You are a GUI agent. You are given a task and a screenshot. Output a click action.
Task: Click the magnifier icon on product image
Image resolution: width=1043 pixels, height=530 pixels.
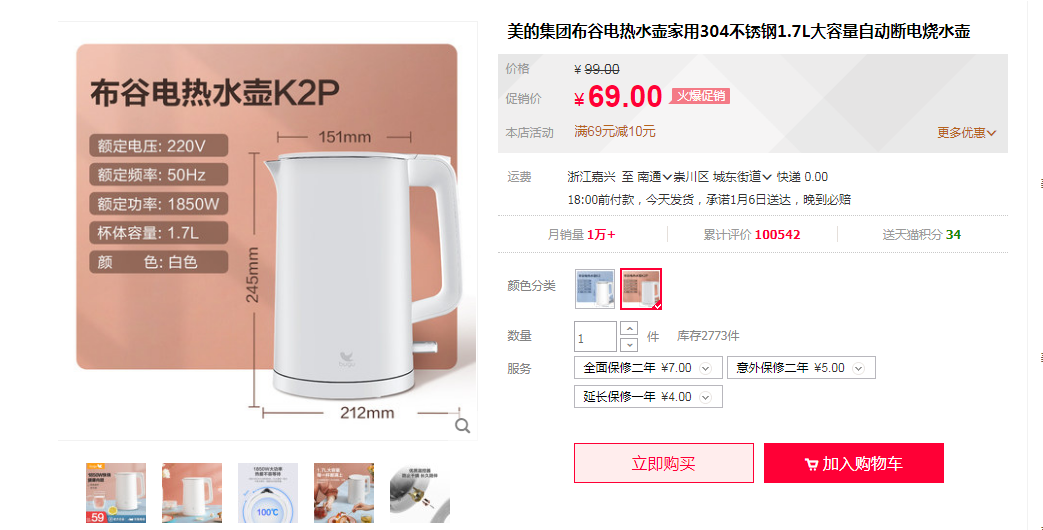click(x=462, y=426)
